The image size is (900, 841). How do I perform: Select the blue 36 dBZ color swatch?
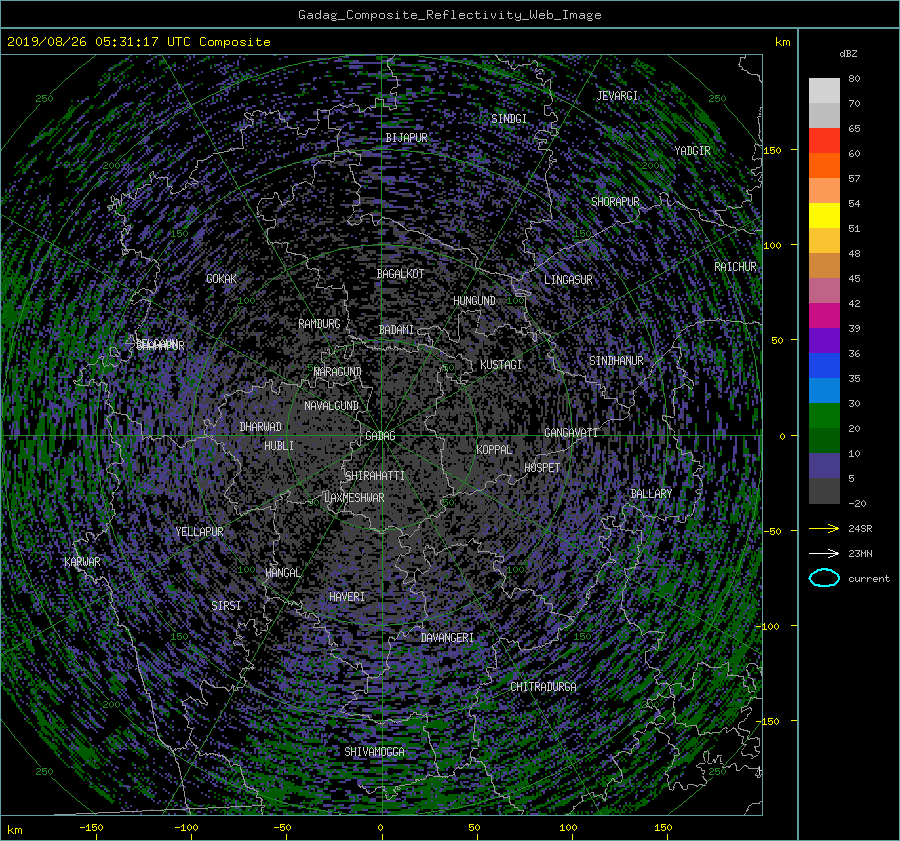824,365
